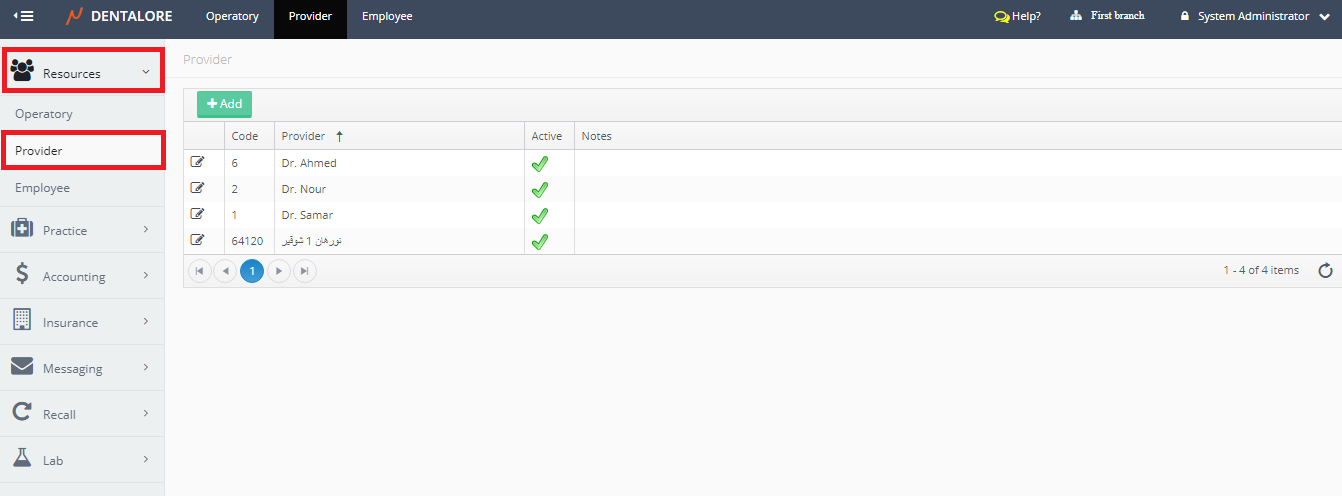
Task: Refresh the provider grid
Action: tap(1325, 270)
